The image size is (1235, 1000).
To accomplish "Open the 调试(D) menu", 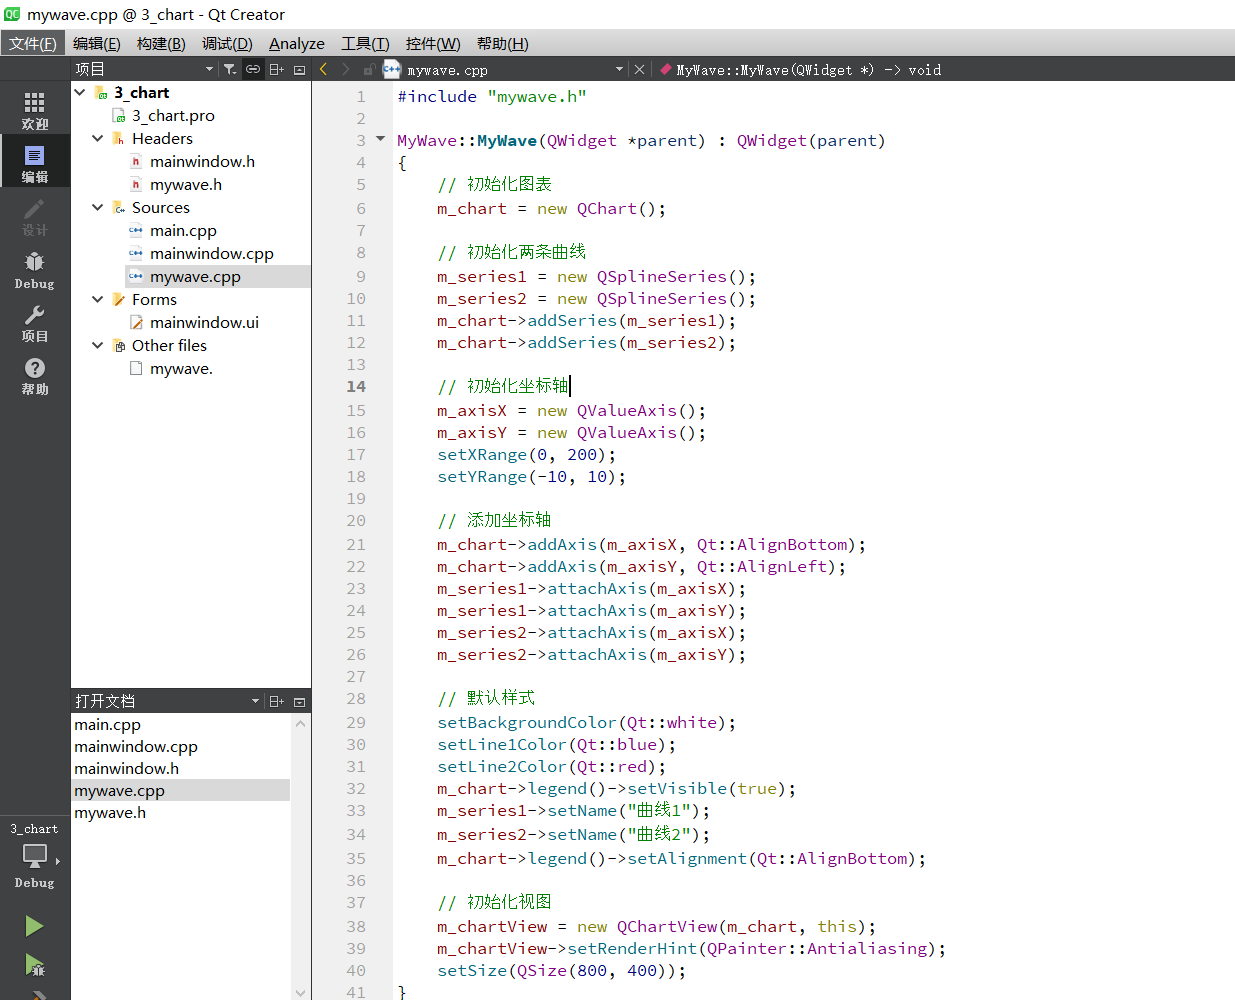I will click(227, 43).
